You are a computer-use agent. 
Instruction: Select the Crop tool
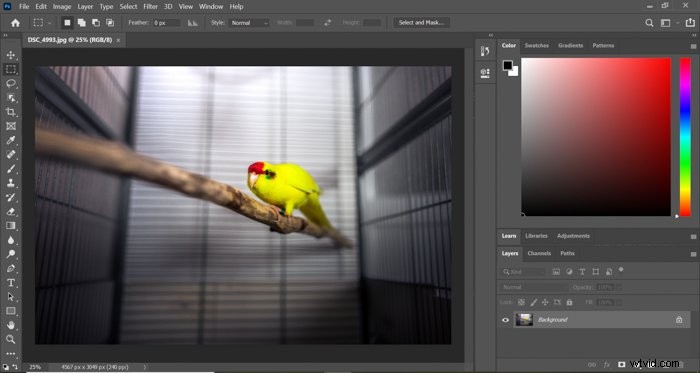pos(11,112)
